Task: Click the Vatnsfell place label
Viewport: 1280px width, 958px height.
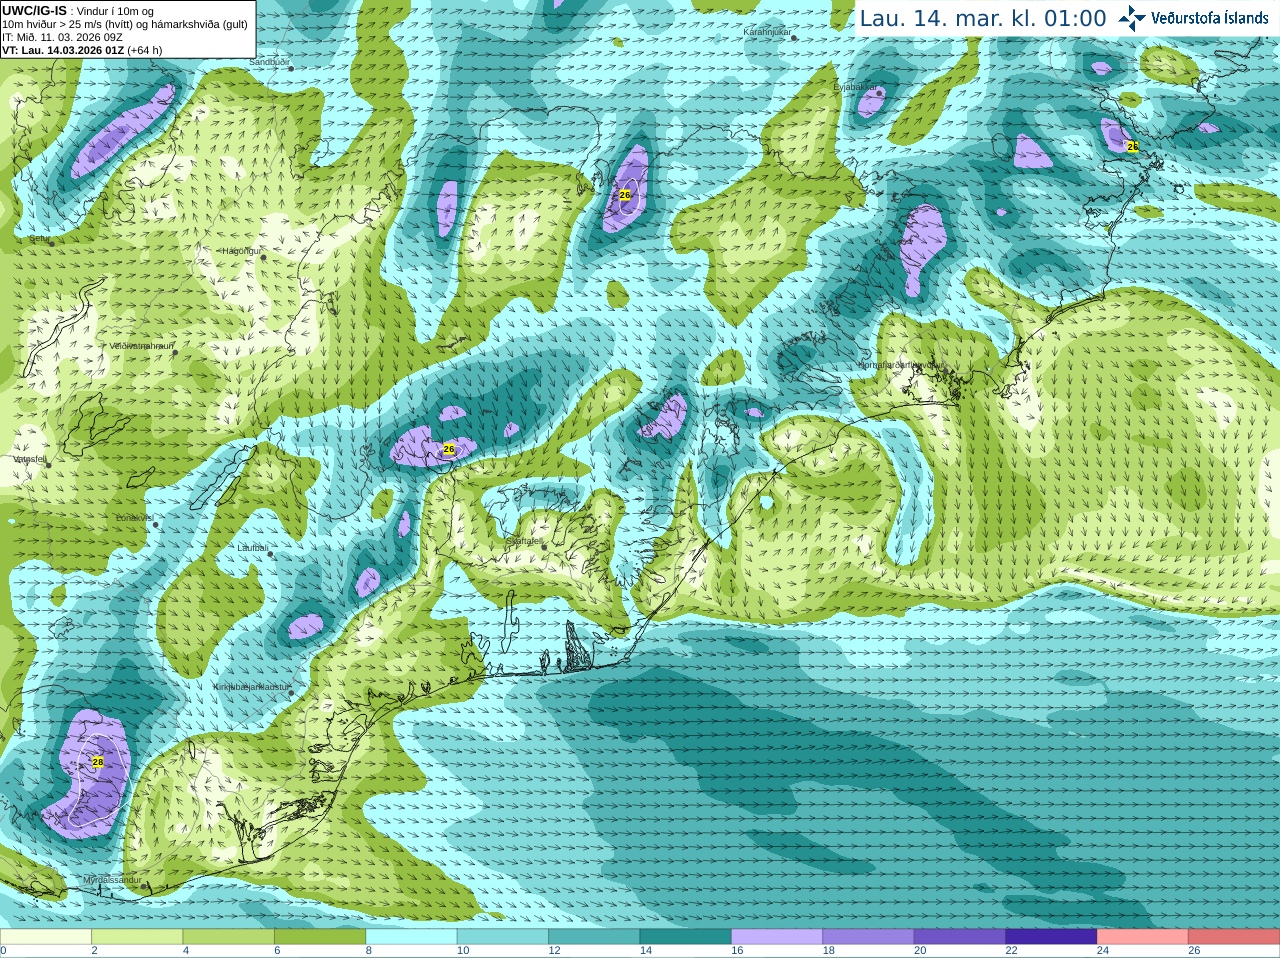Action: [29, 458]
